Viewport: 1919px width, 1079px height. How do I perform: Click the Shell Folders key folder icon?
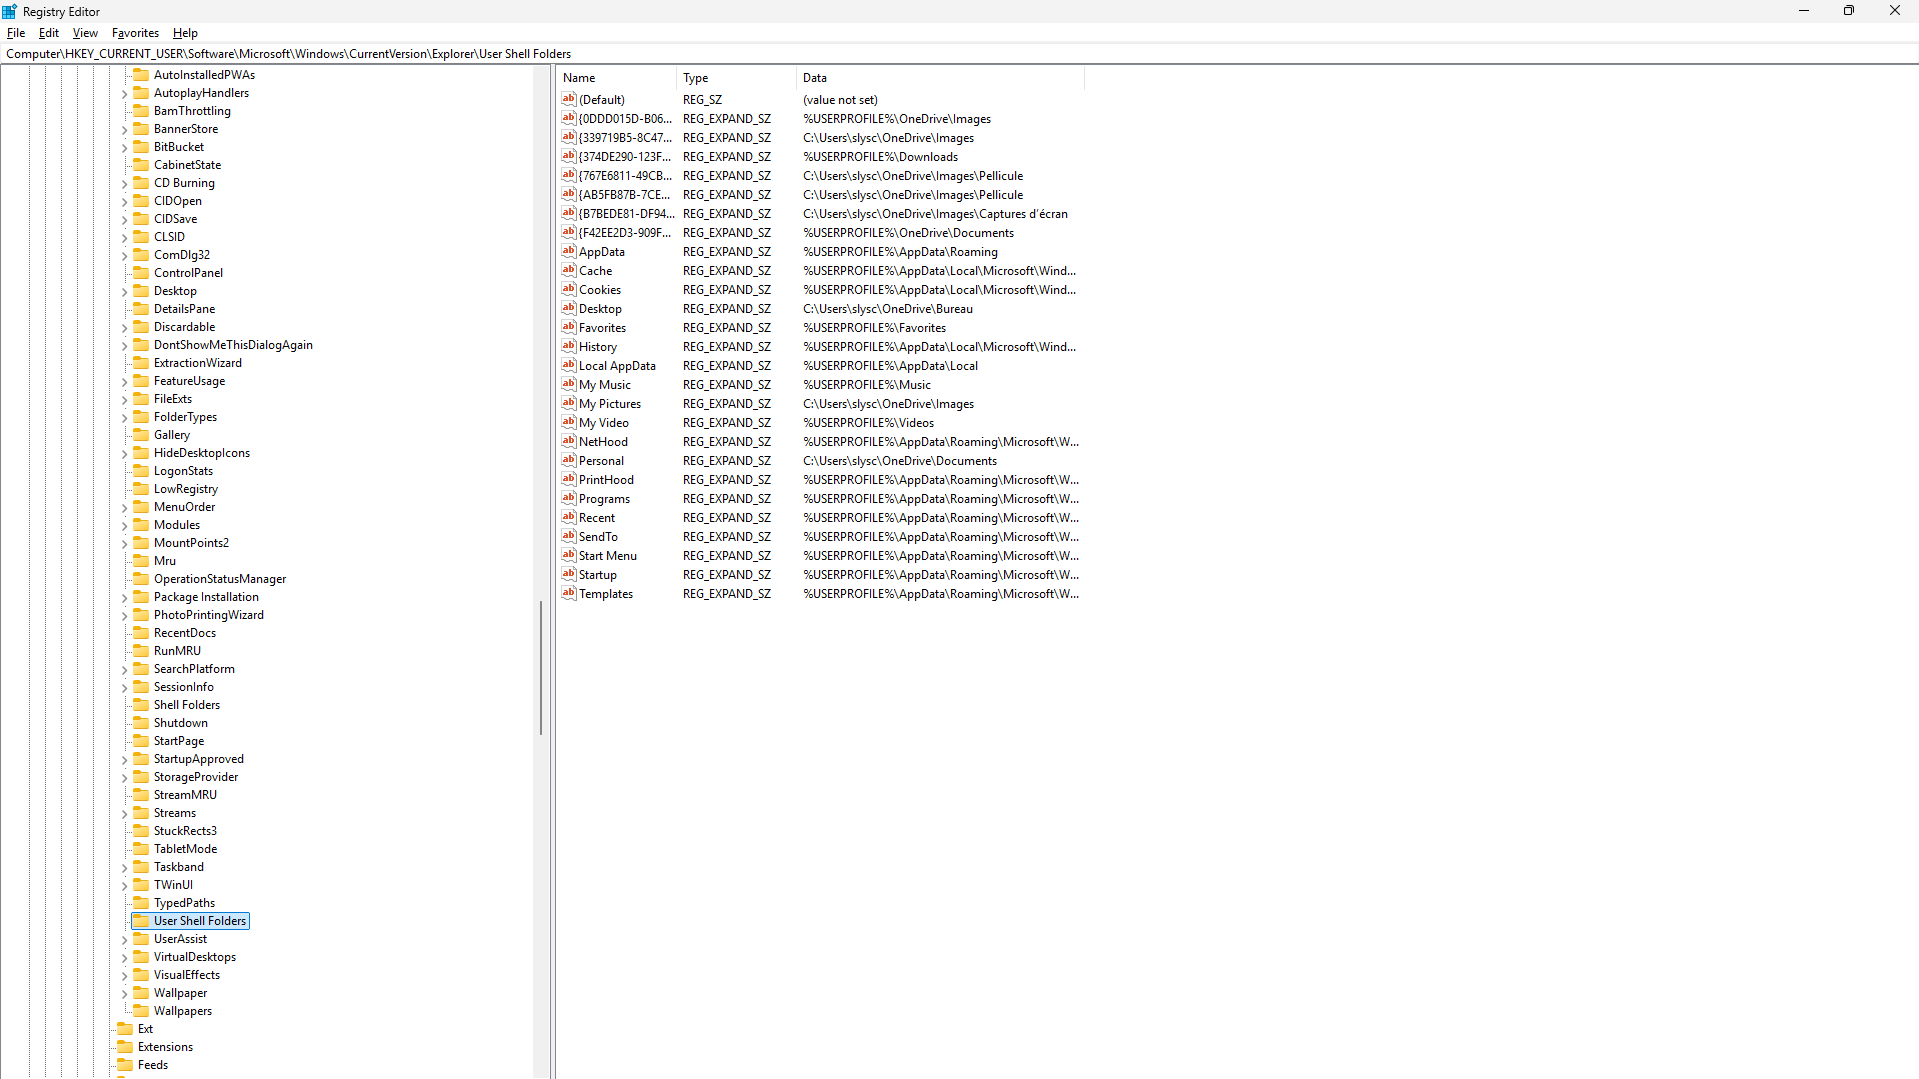coord(141,705)
